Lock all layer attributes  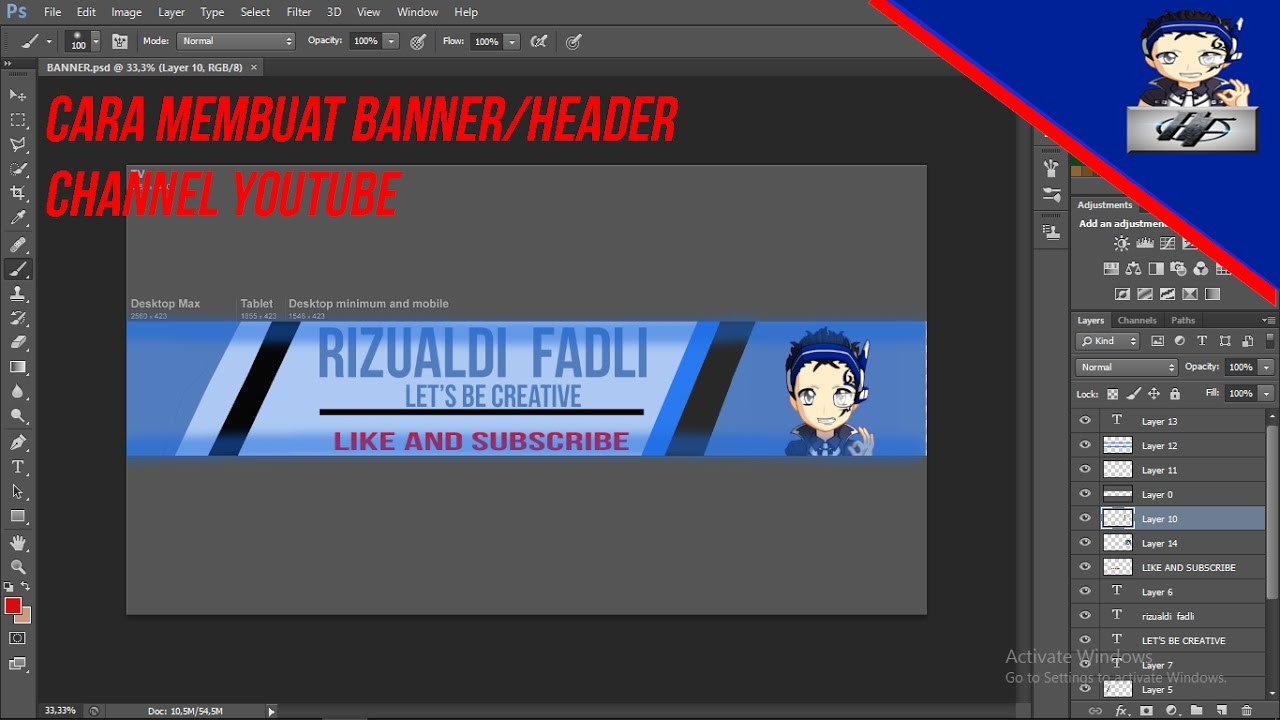(1174, 394)
